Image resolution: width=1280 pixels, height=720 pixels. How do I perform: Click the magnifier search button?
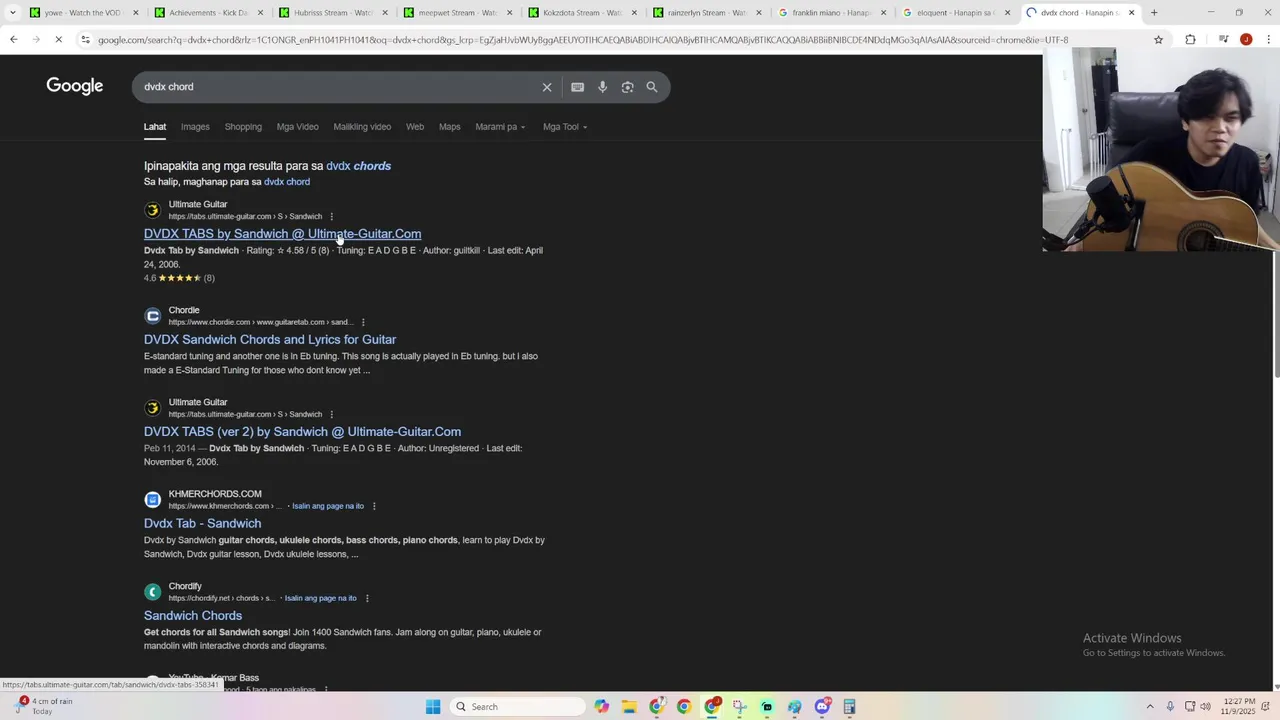tap(652, 87)
